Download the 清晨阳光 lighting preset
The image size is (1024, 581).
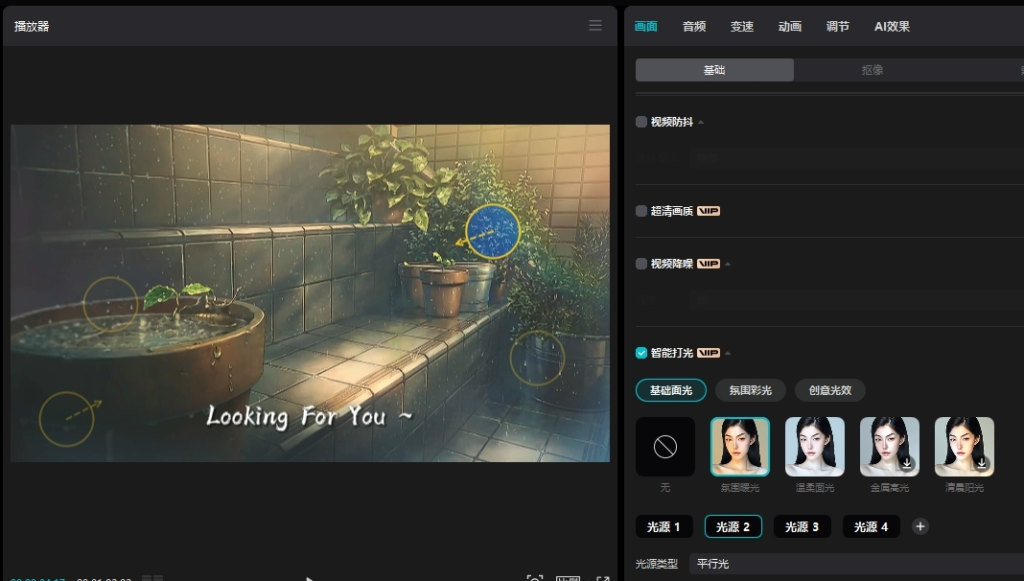coord(981,463)
